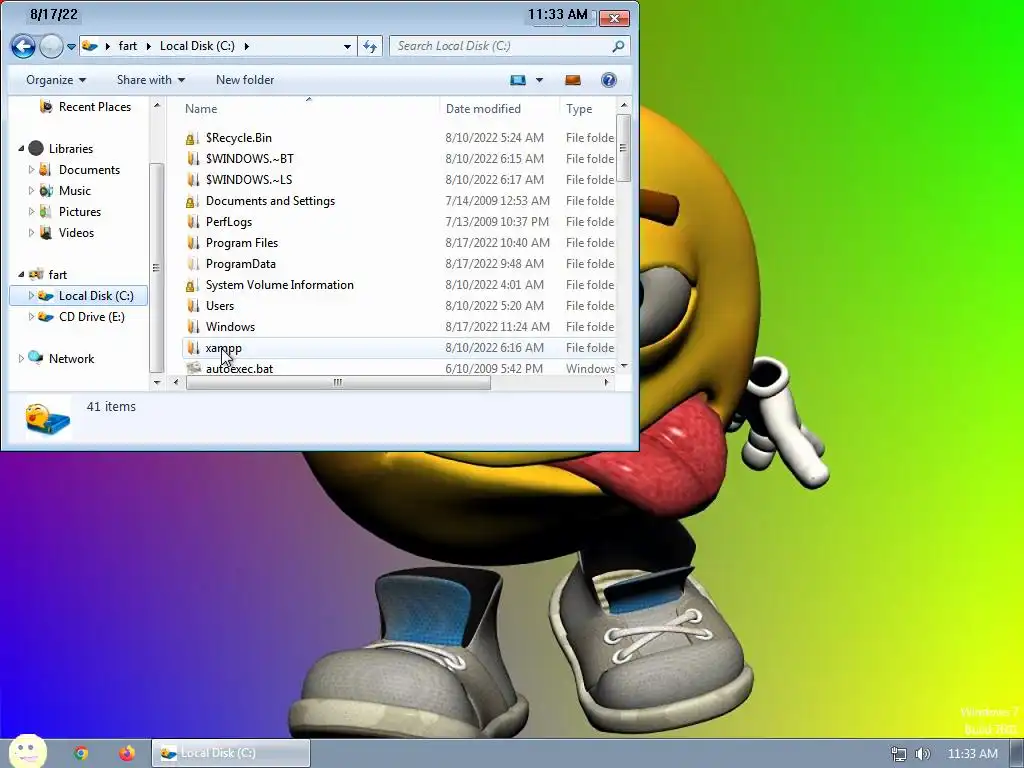This screenshot has height=768, width=1024.
Task: Select the Windows folder
Action: (x=230, y=327)
